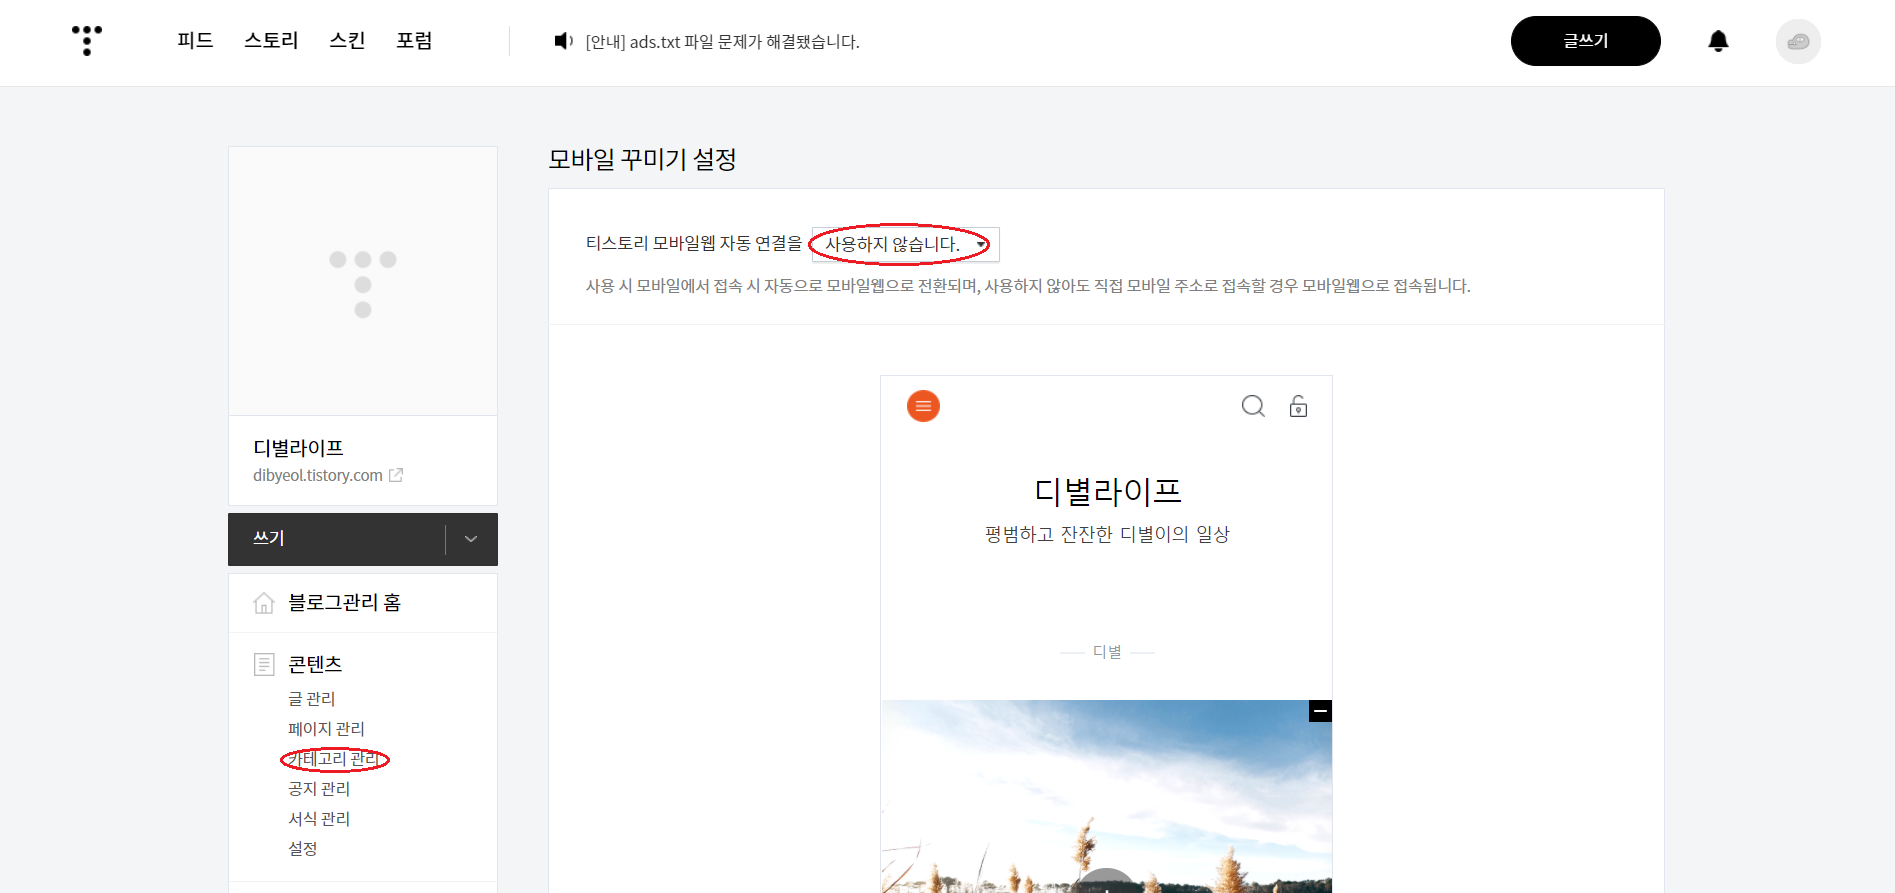1895x893 pixels.
Task: Click the blog profile image placeholder
Action: pyautogui.click(x=363, y=281)
